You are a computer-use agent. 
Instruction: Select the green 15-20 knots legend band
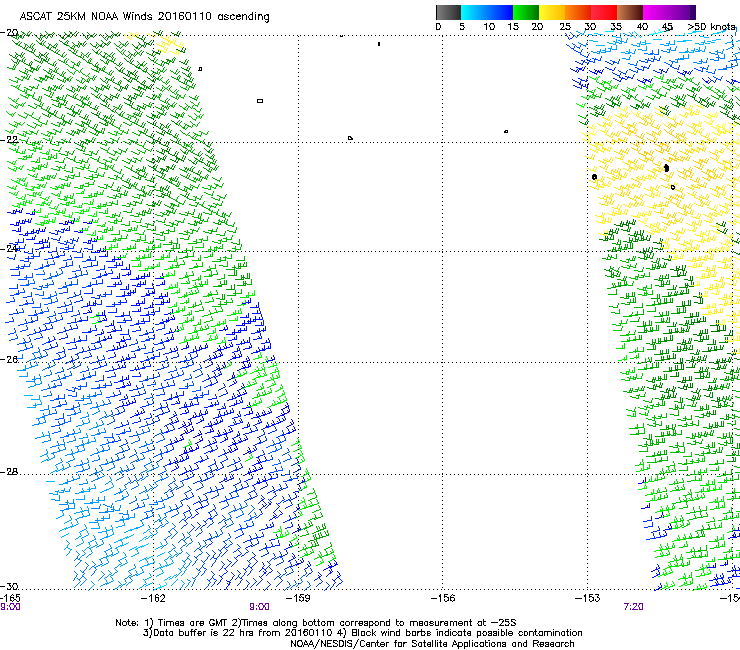click(526, 12)
